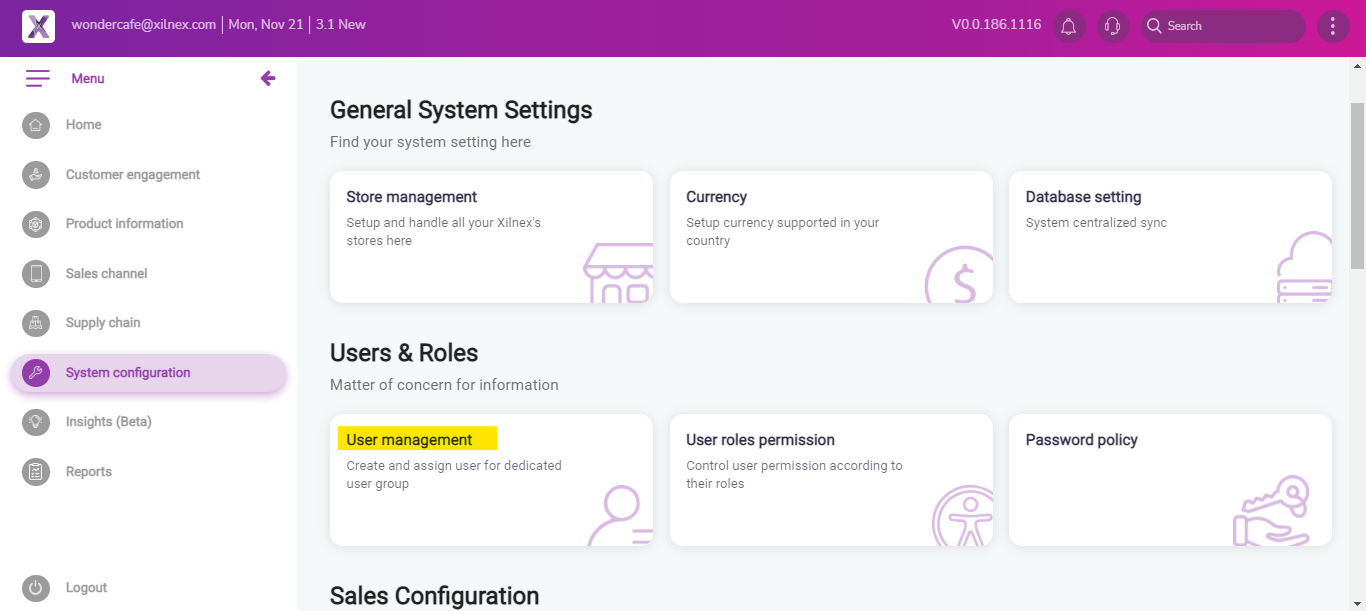The width and height of the screenshot is (1366, 611).
Task: Open Reports from the sidebar
Action: tap(88, 472)
